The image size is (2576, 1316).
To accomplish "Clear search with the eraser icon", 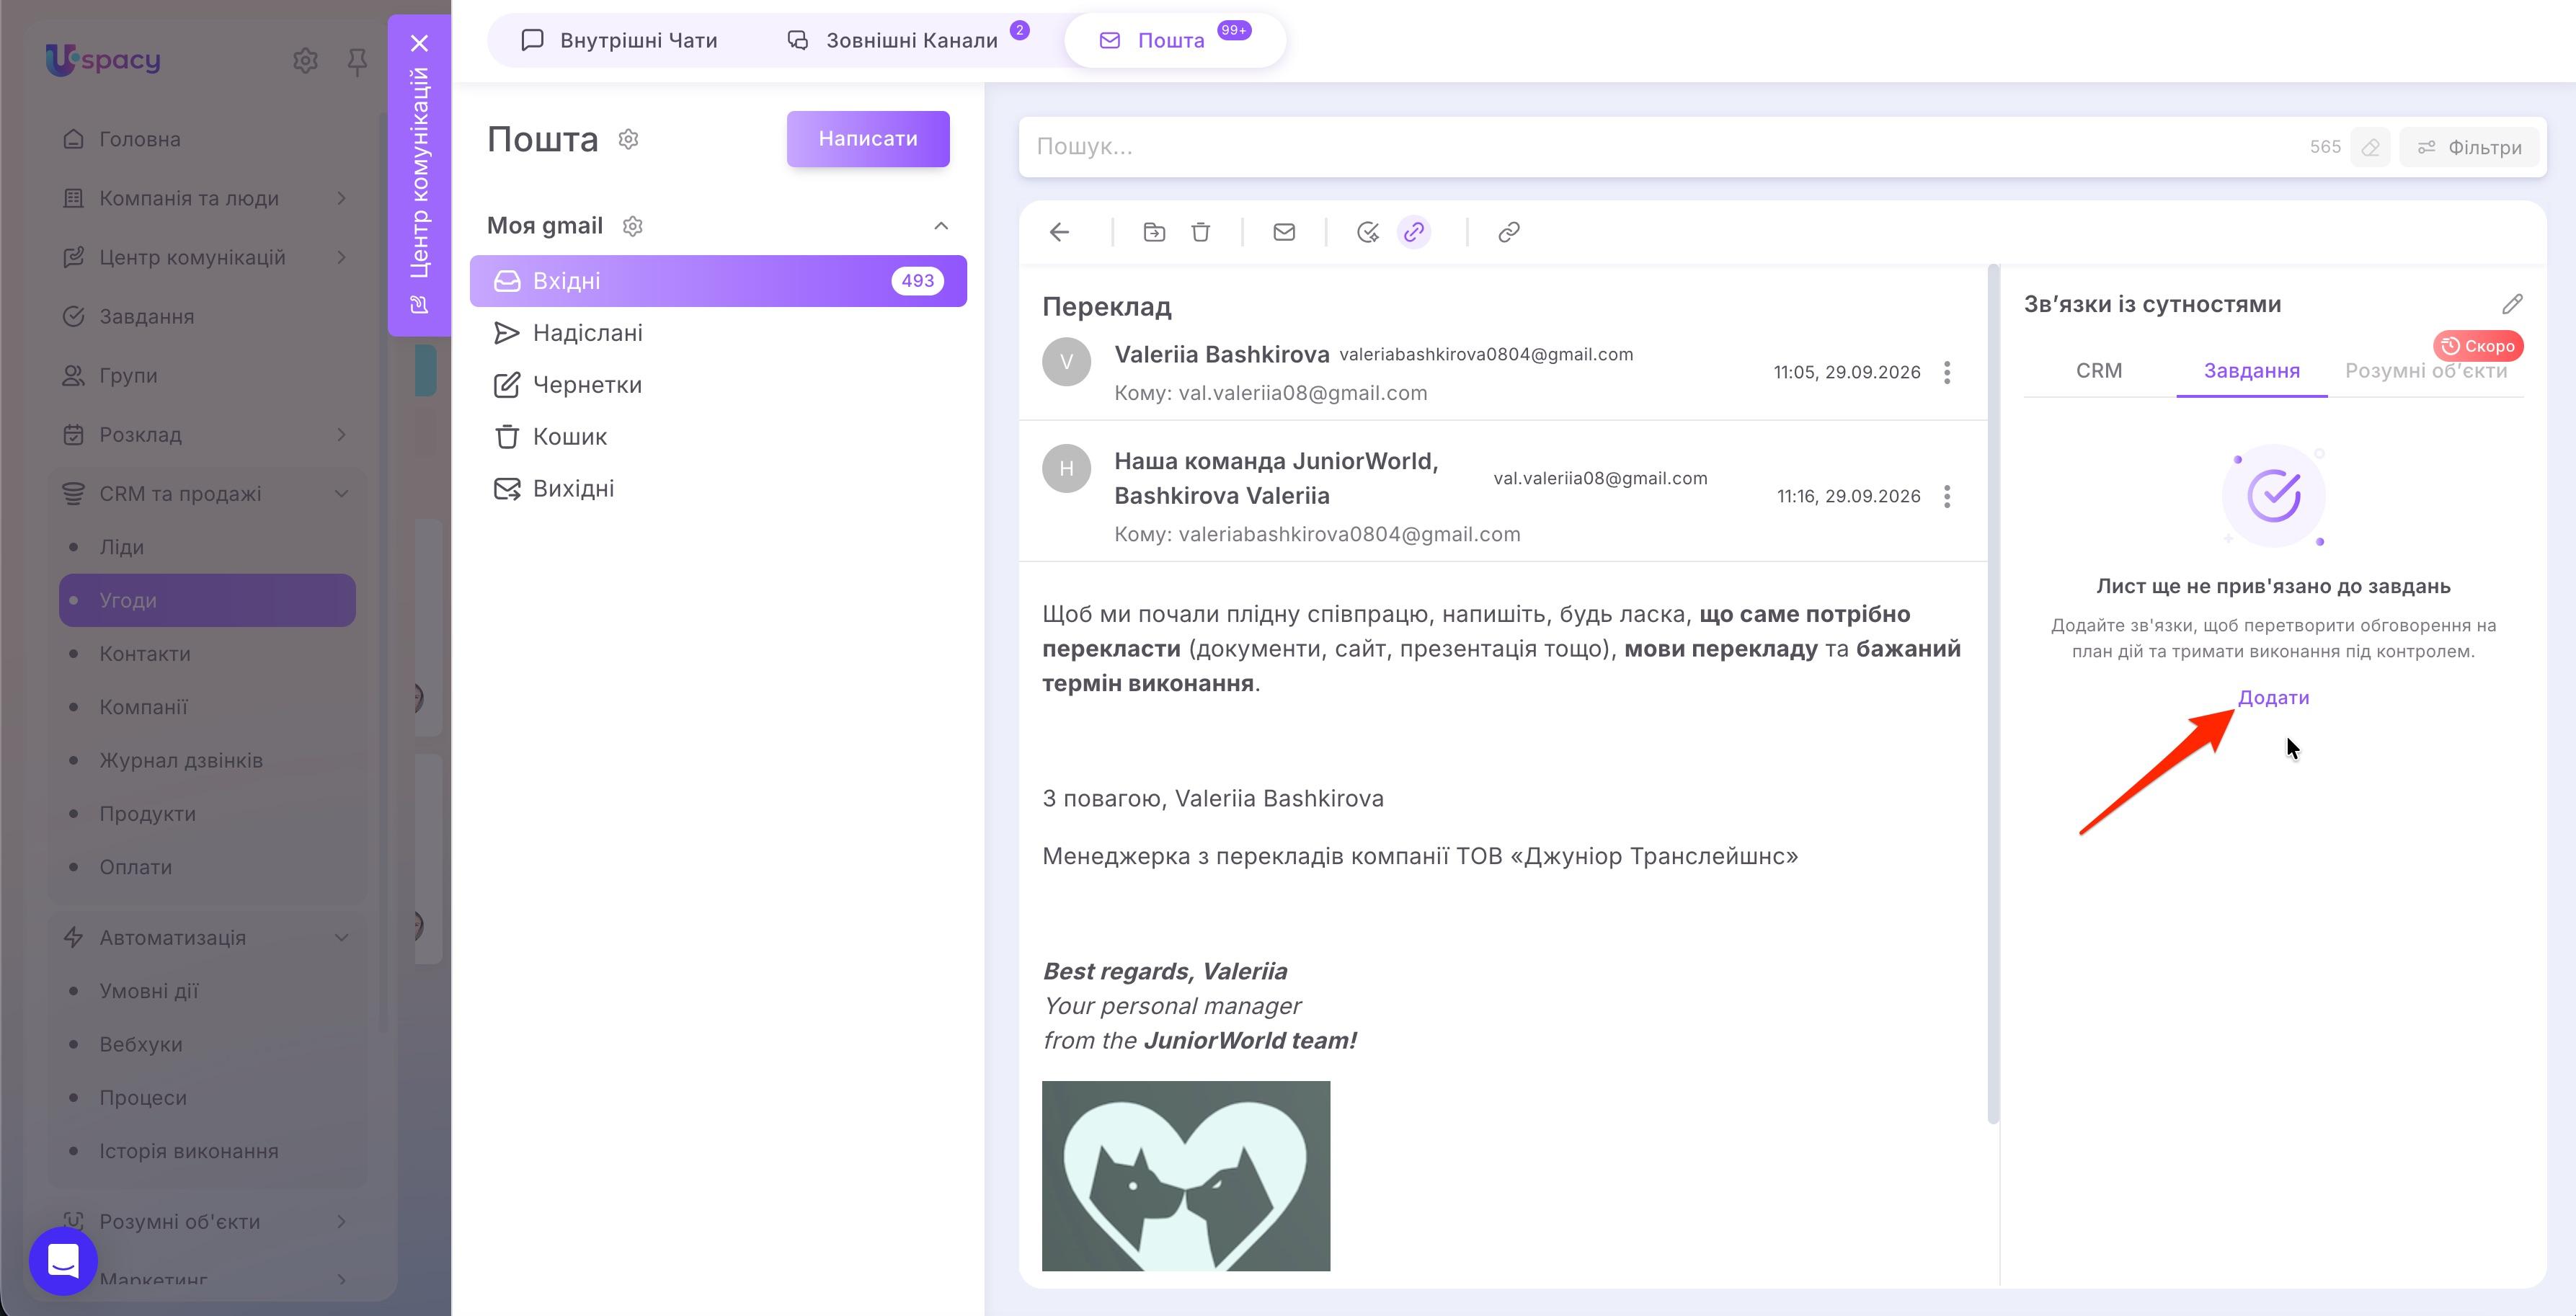I will coord(2370,147).
